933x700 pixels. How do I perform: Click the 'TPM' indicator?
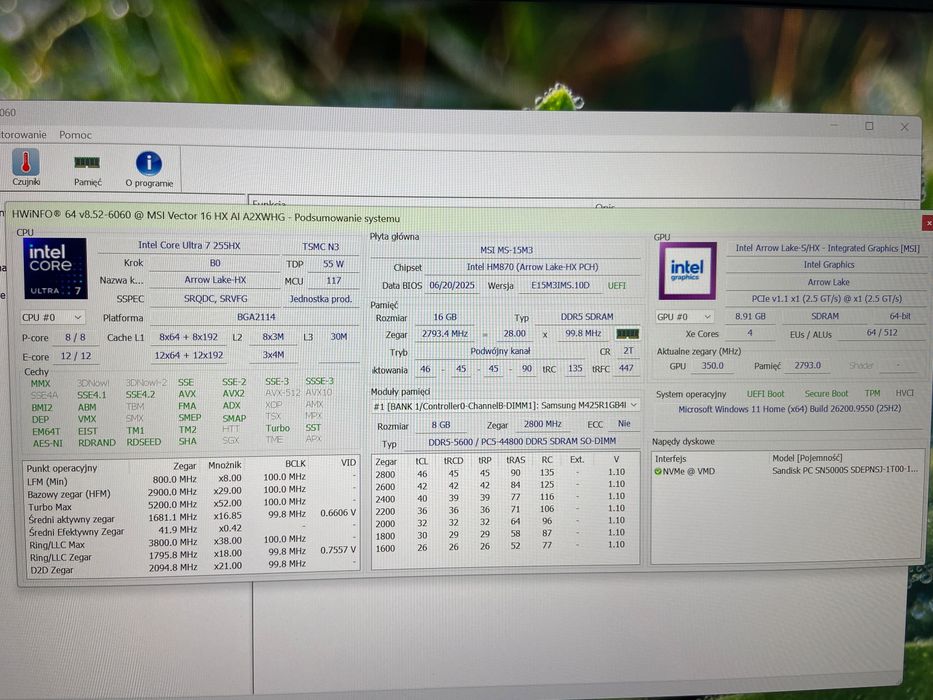tap(872, 393)
